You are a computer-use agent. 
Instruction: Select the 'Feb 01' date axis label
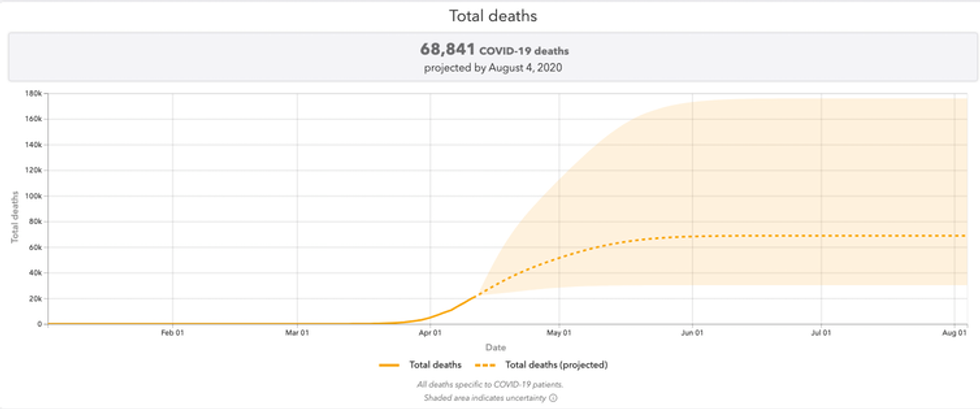[172, 332]
